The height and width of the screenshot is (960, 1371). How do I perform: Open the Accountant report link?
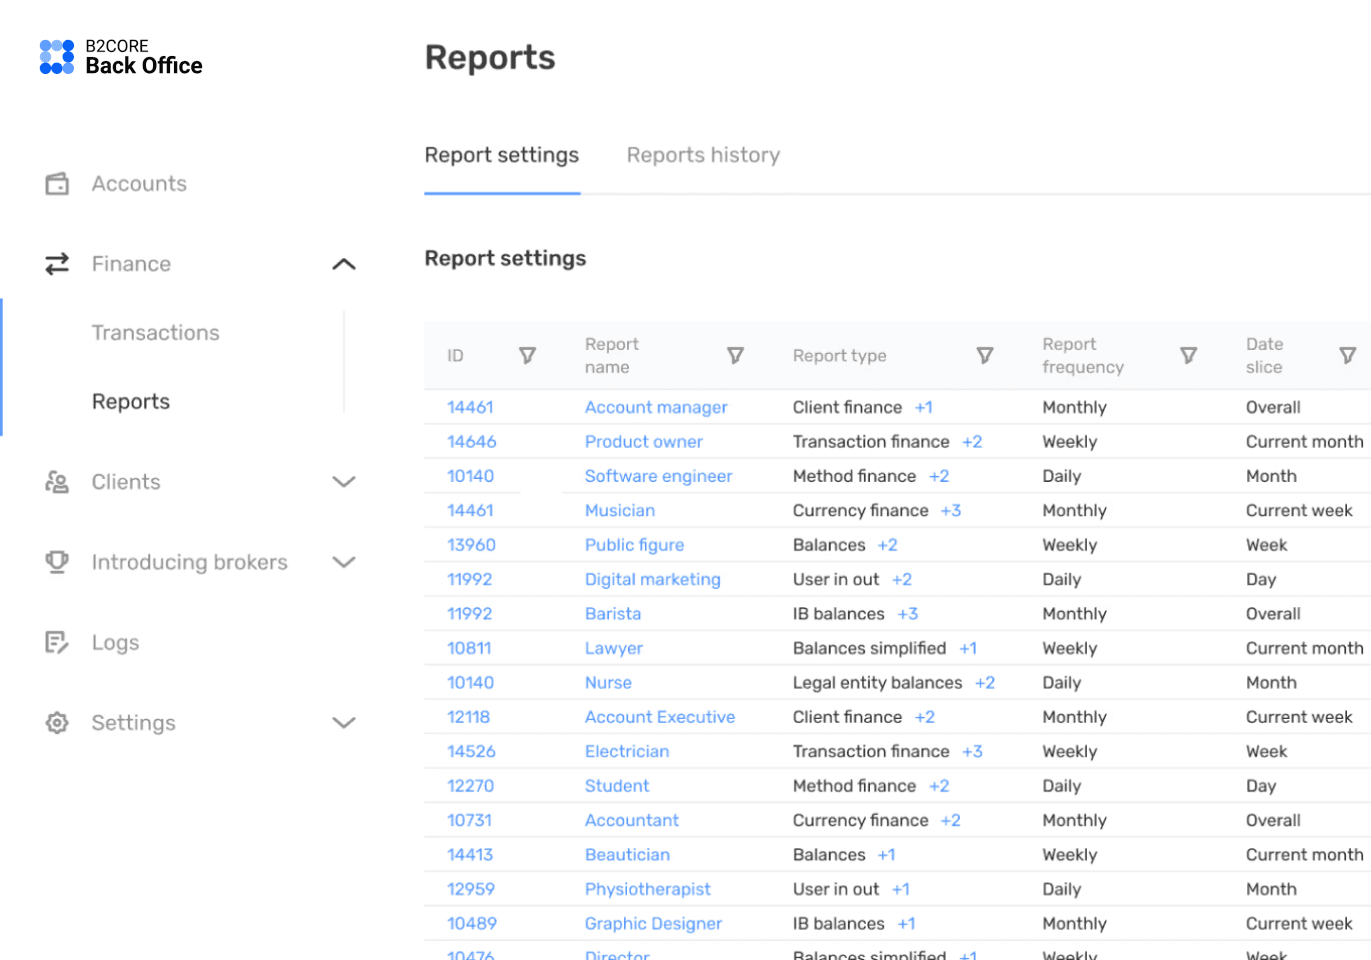coord(632,821)
